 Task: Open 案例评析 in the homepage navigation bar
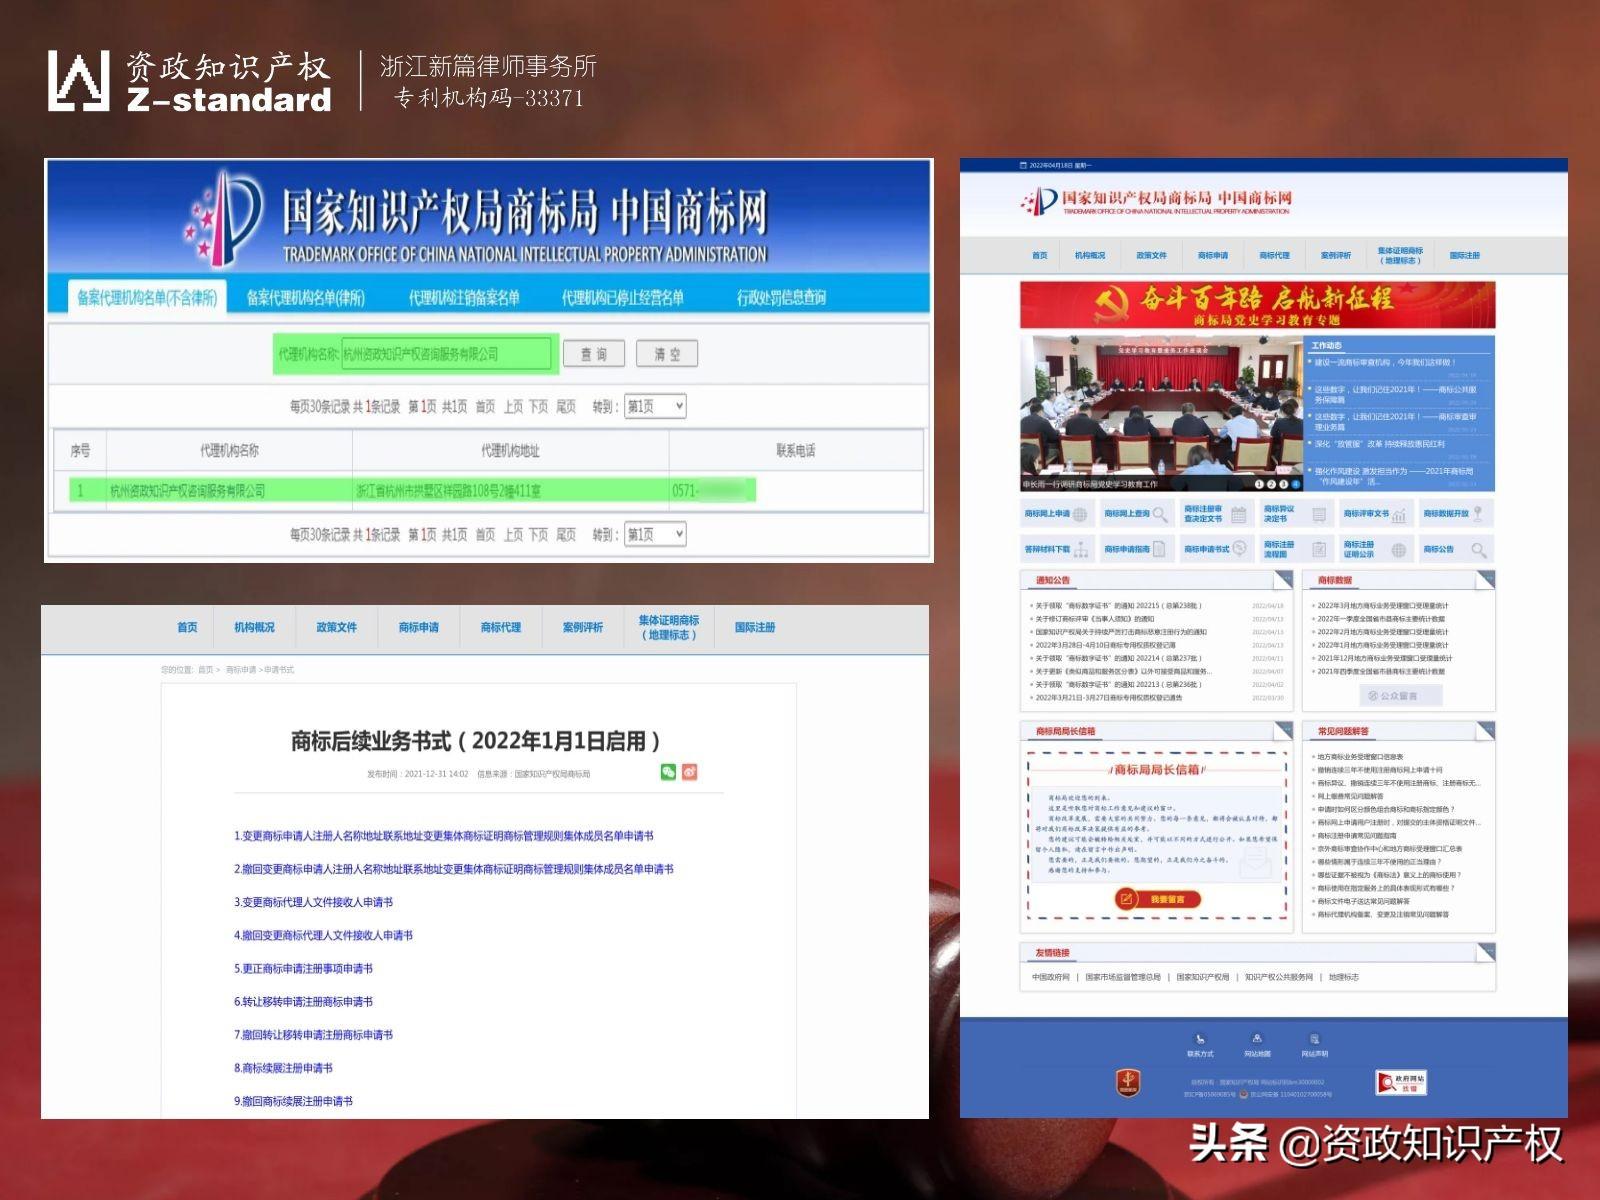(x=1335, y=256)
